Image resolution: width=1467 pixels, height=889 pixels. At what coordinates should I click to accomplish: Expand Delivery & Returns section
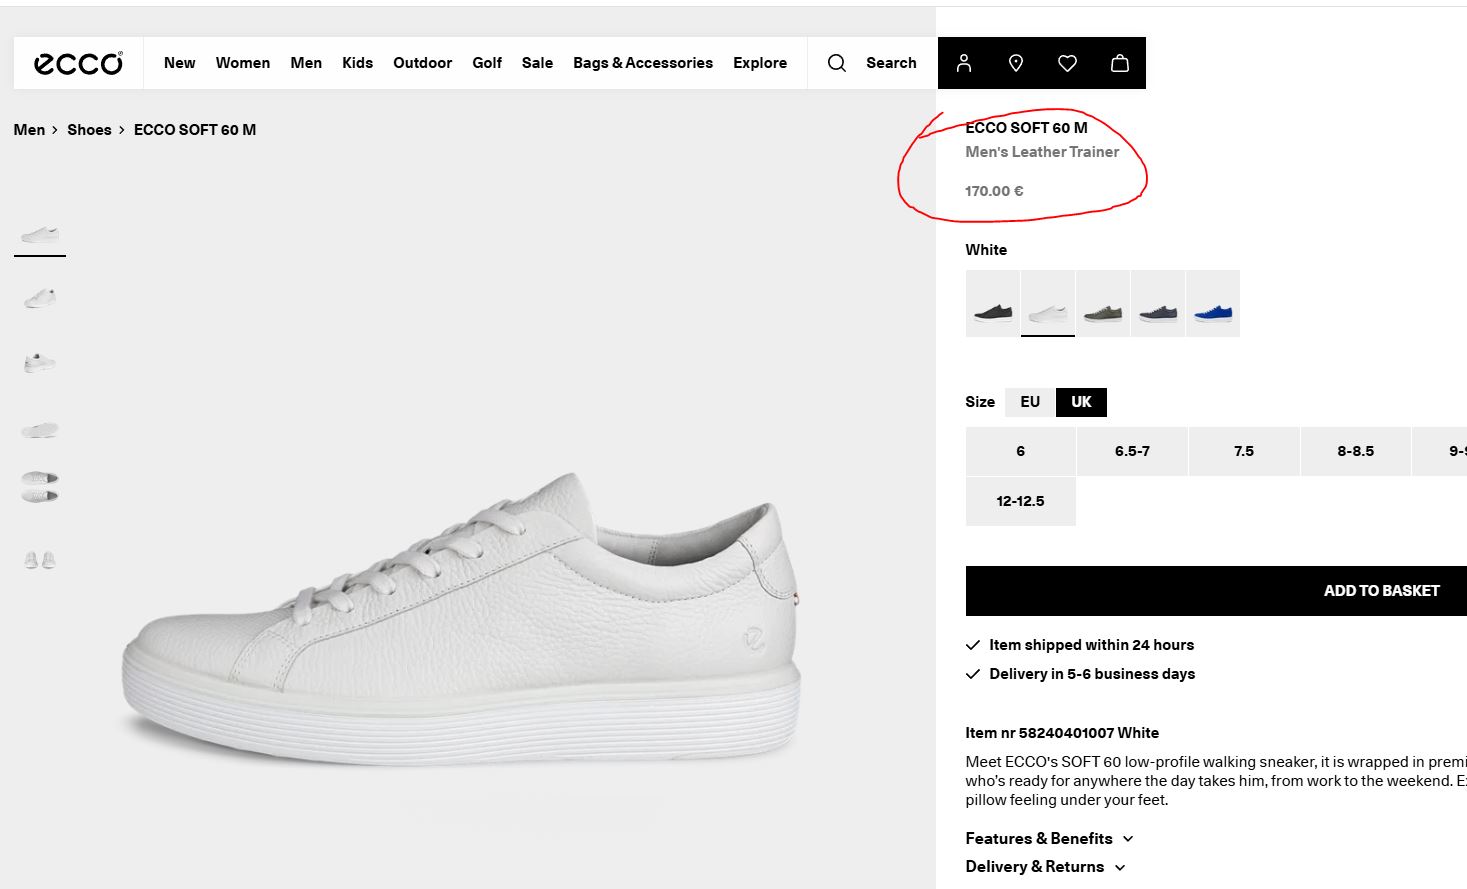click(x=1045, y=866)
